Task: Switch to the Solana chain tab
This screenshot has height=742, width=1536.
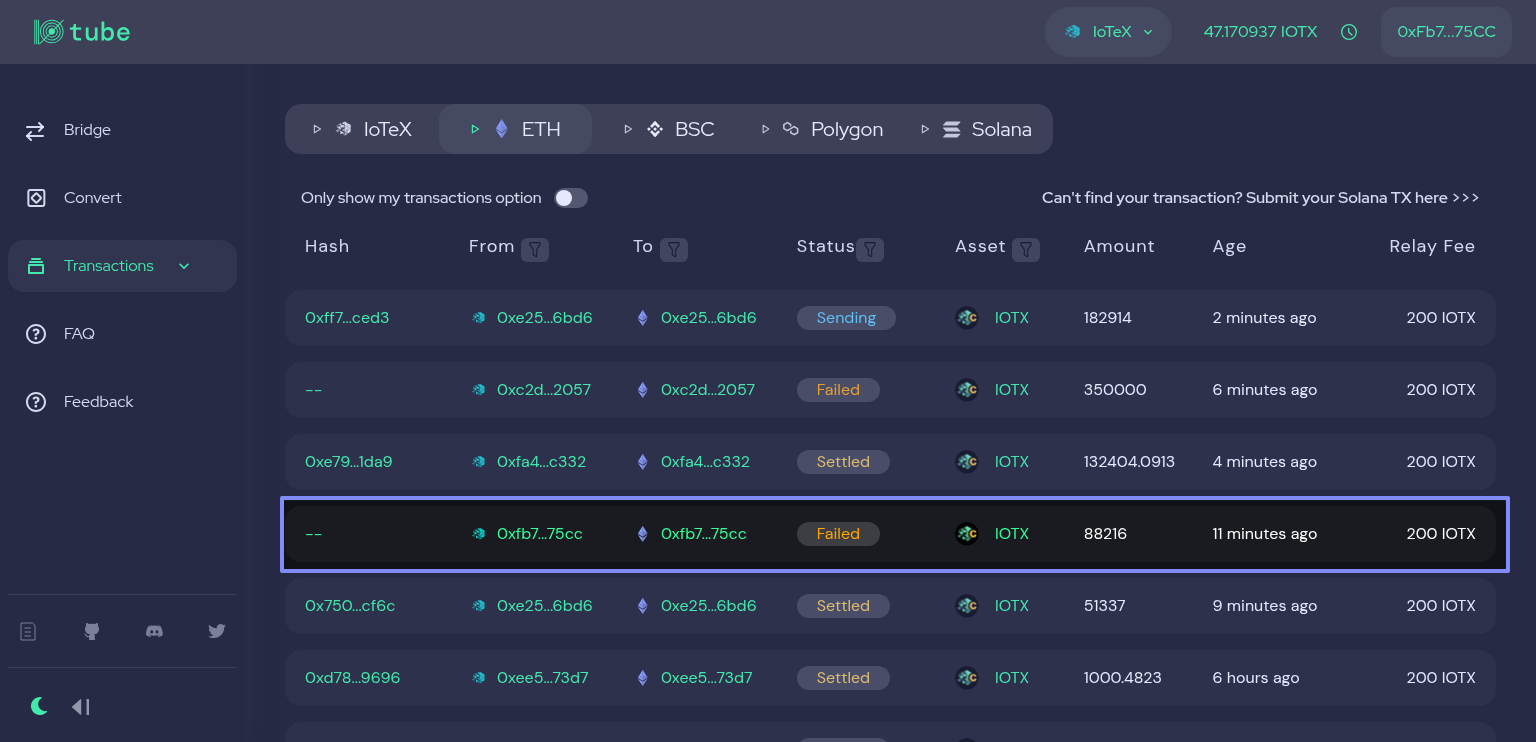Action: click(986, 129)
